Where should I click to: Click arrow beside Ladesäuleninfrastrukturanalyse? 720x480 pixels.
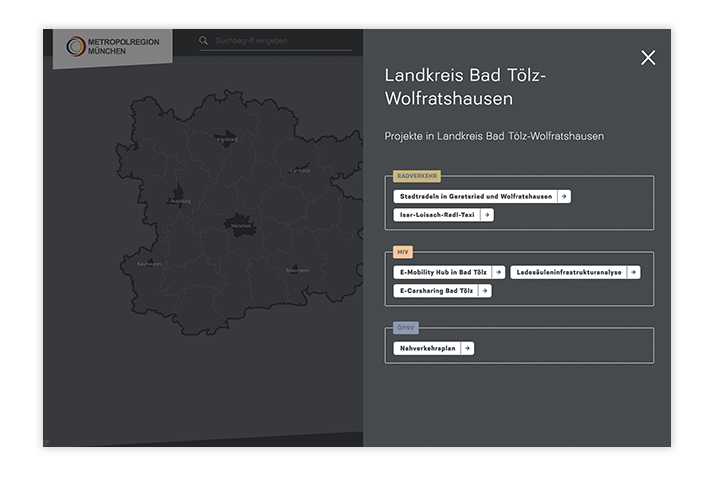pyautogui.click(x=634, y=272)
